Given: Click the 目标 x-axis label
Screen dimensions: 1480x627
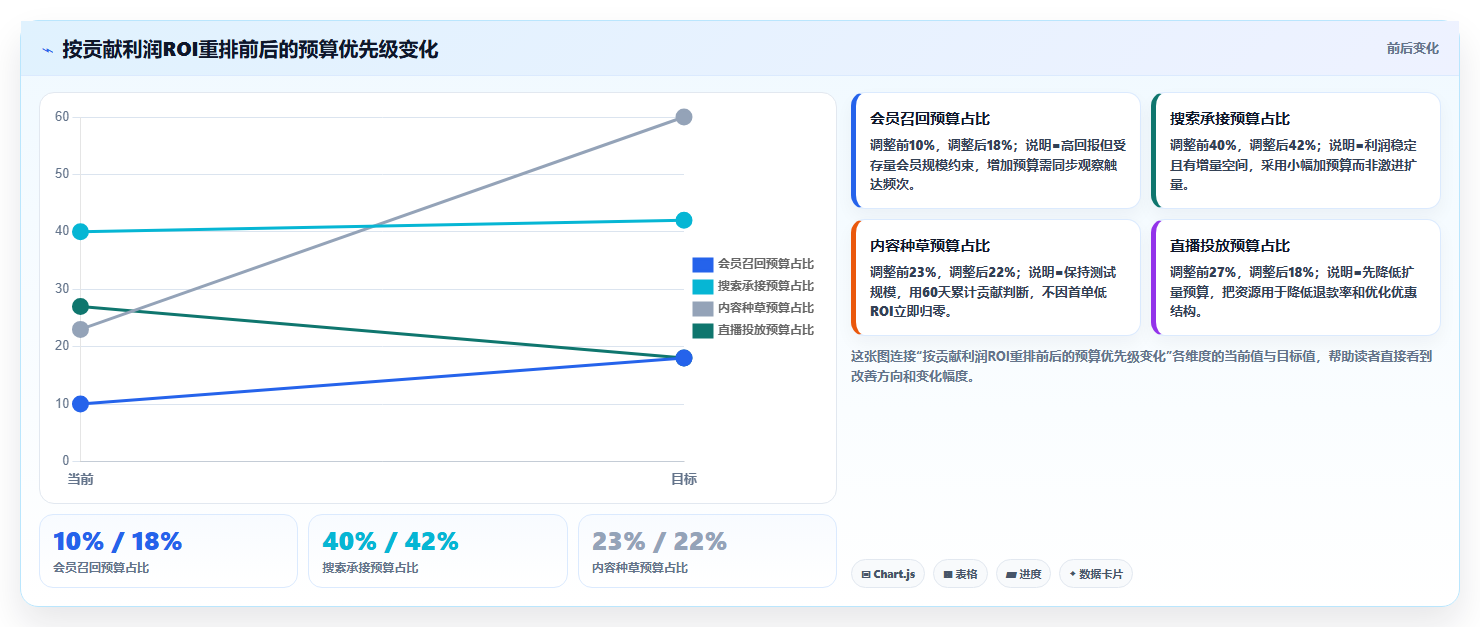Looking at the screenshot, I should (x=684, y=479).
